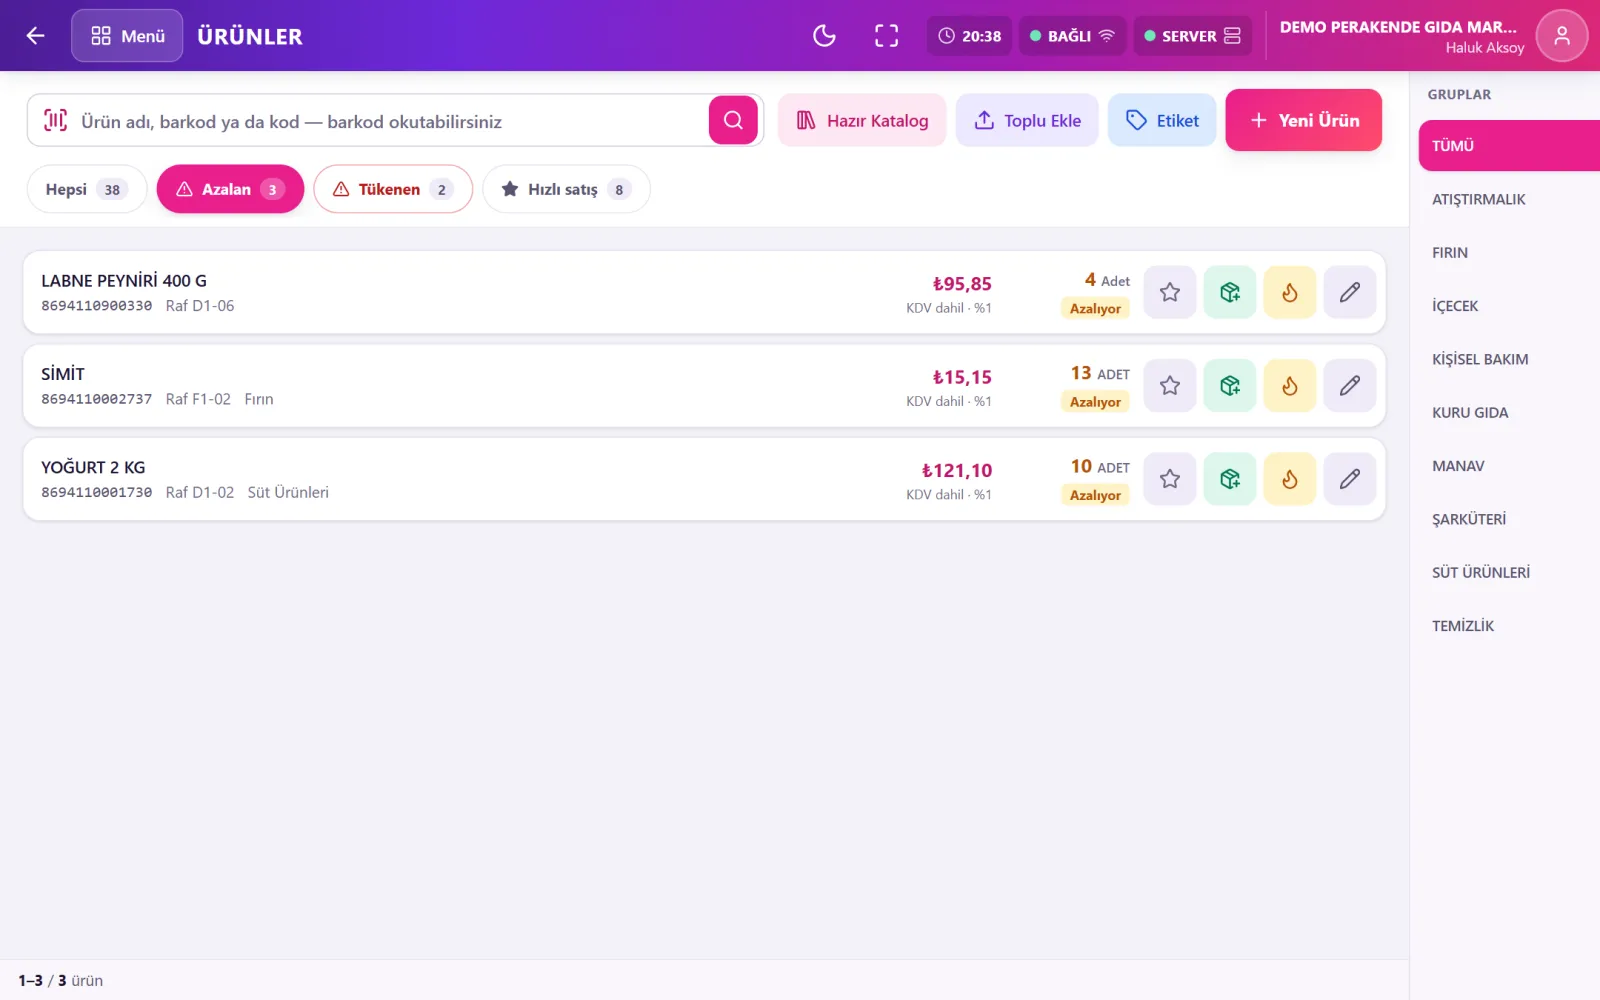The width and height of the screenshot is (1600, 1000).
Task: Open Hazır Katalog
Action: point(862,120)
